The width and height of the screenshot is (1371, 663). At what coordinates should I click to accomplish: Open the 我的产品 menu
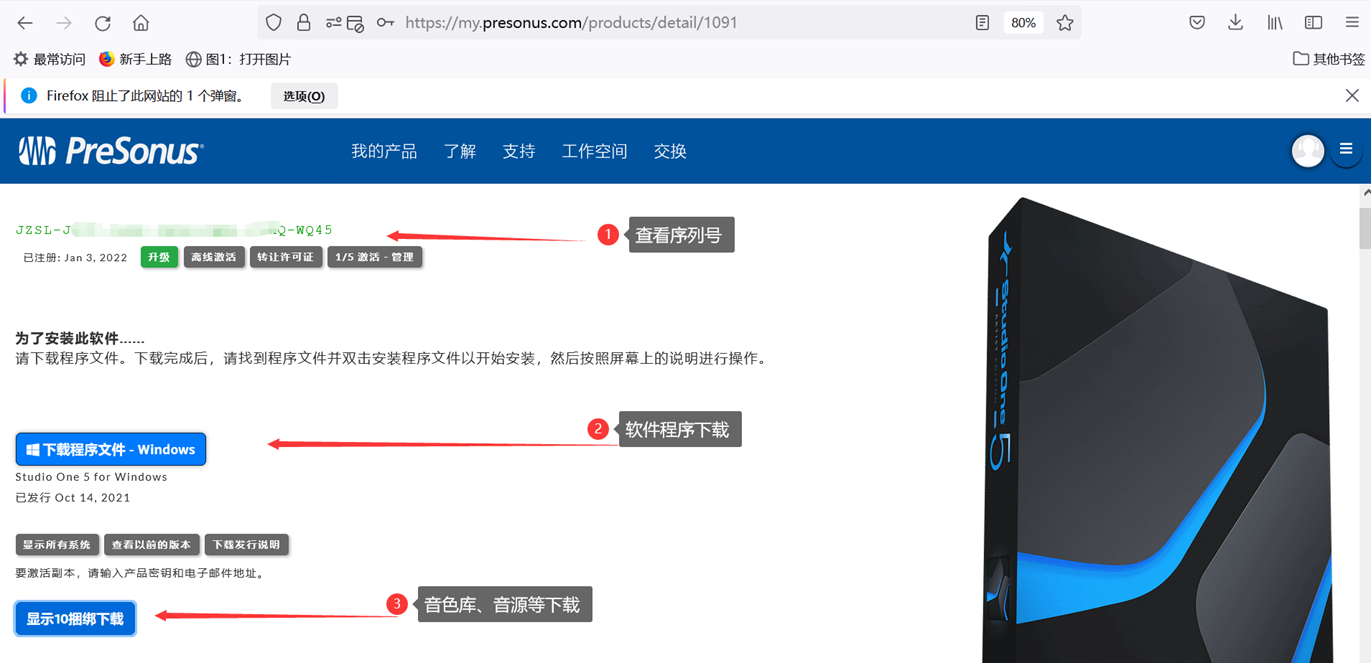tap(384, 151)
